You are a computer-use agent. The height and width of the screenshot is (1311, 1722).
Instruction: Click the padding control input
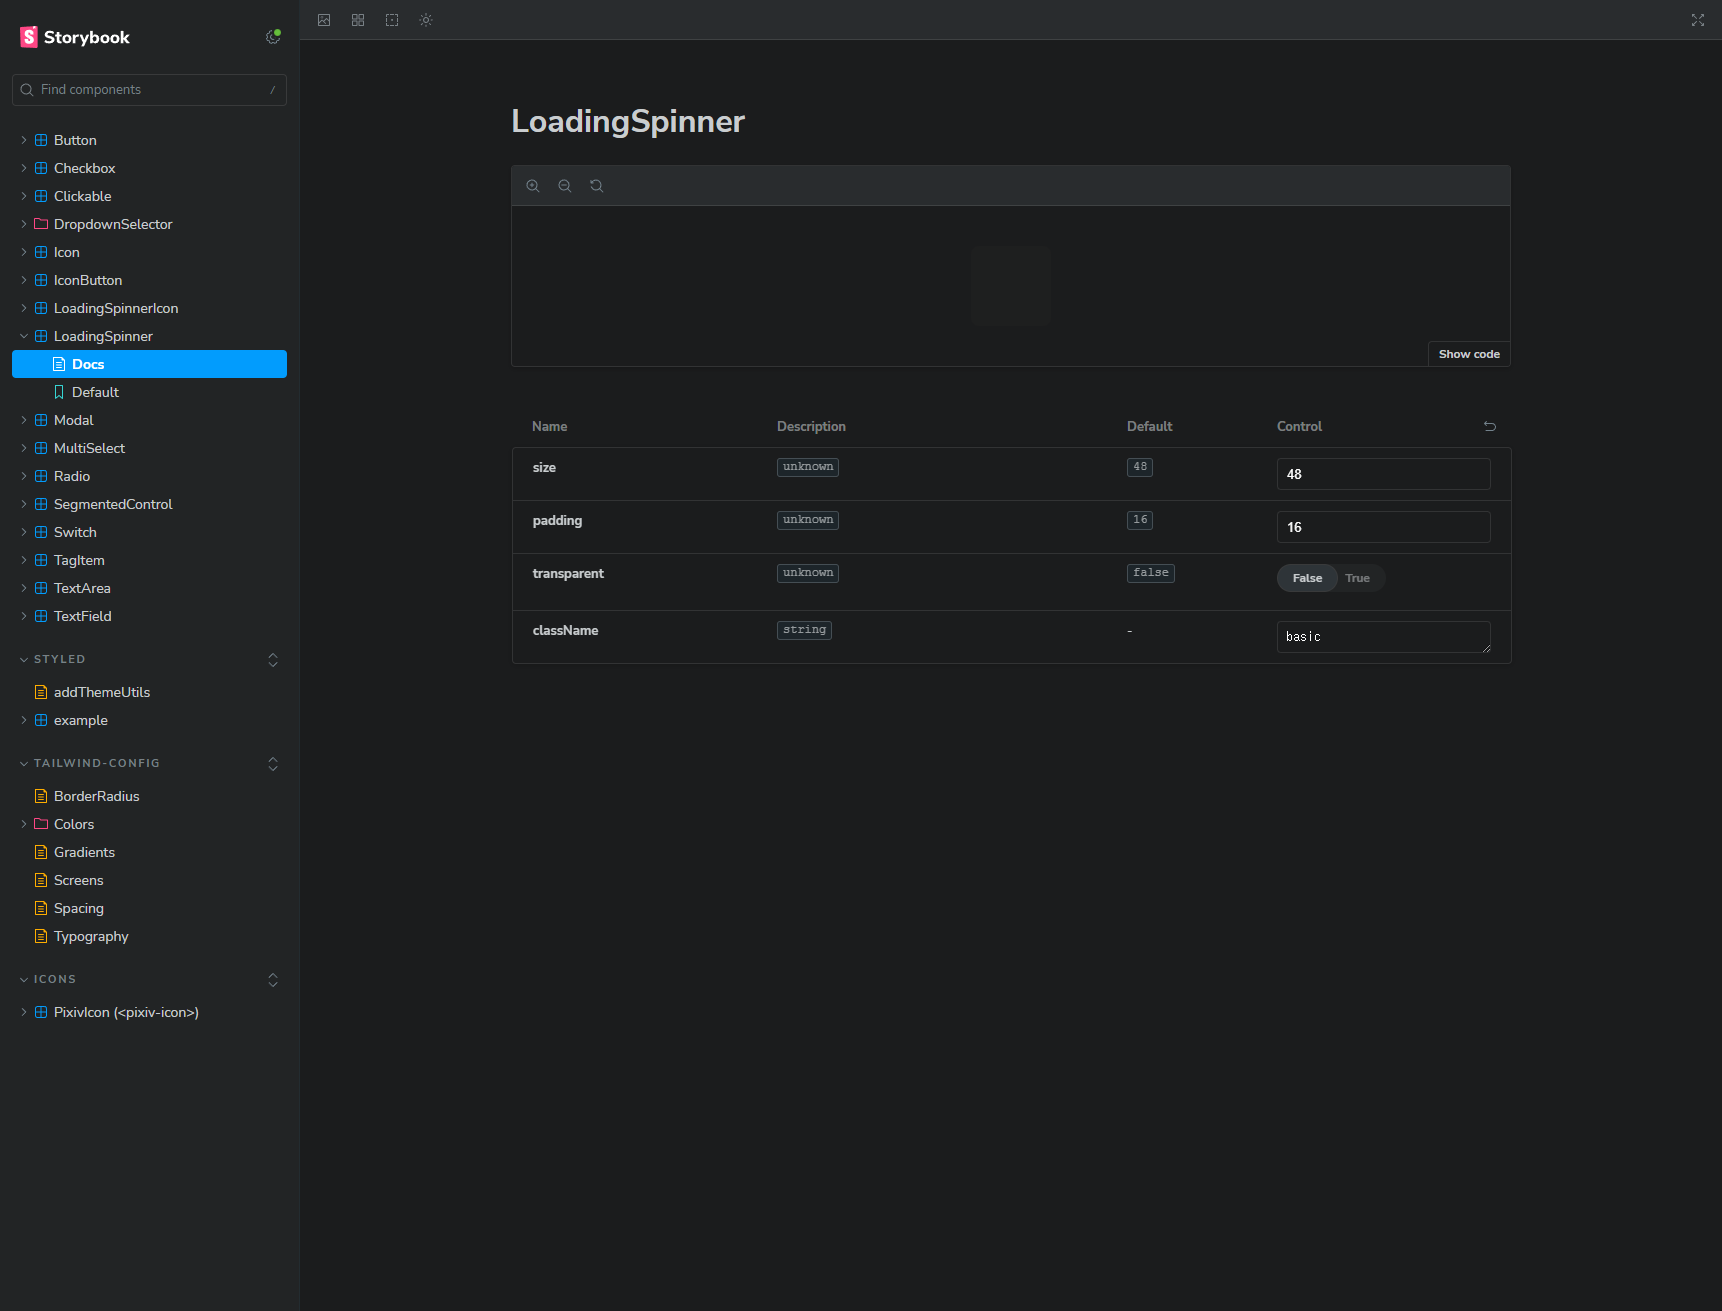(1383, 527)
